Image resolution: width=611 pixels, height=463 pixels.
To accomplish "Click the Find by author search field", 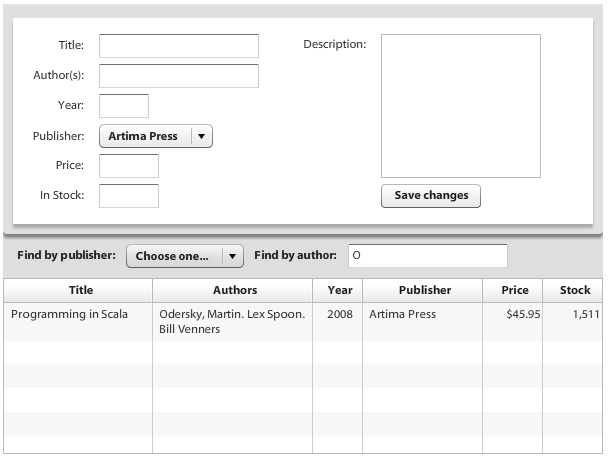I will tap(428, 256).
